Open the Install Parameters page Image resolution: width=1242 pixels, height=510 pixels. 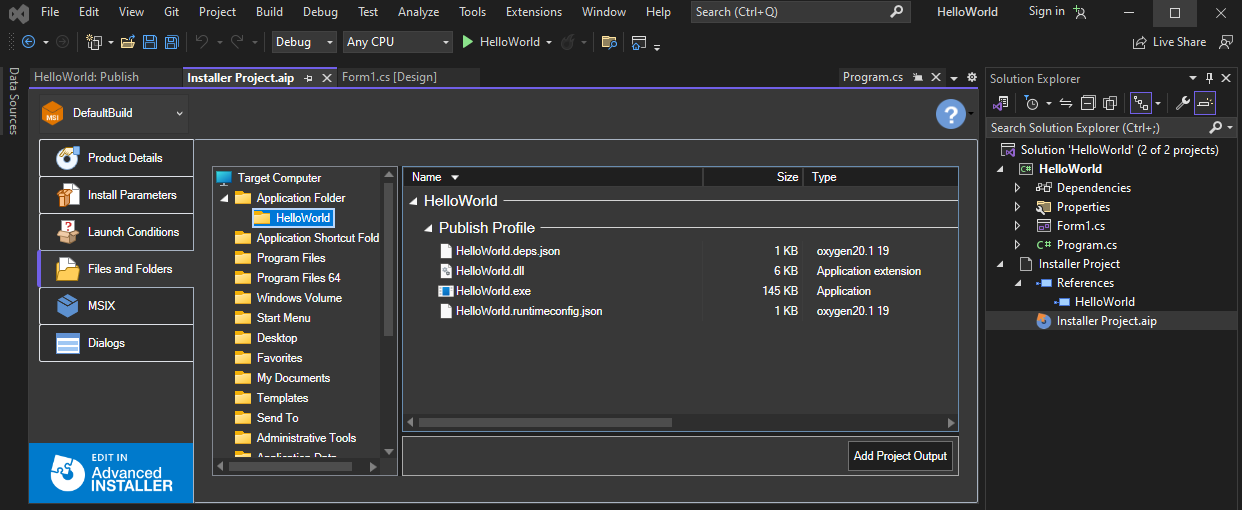click(x=116, y=195)
